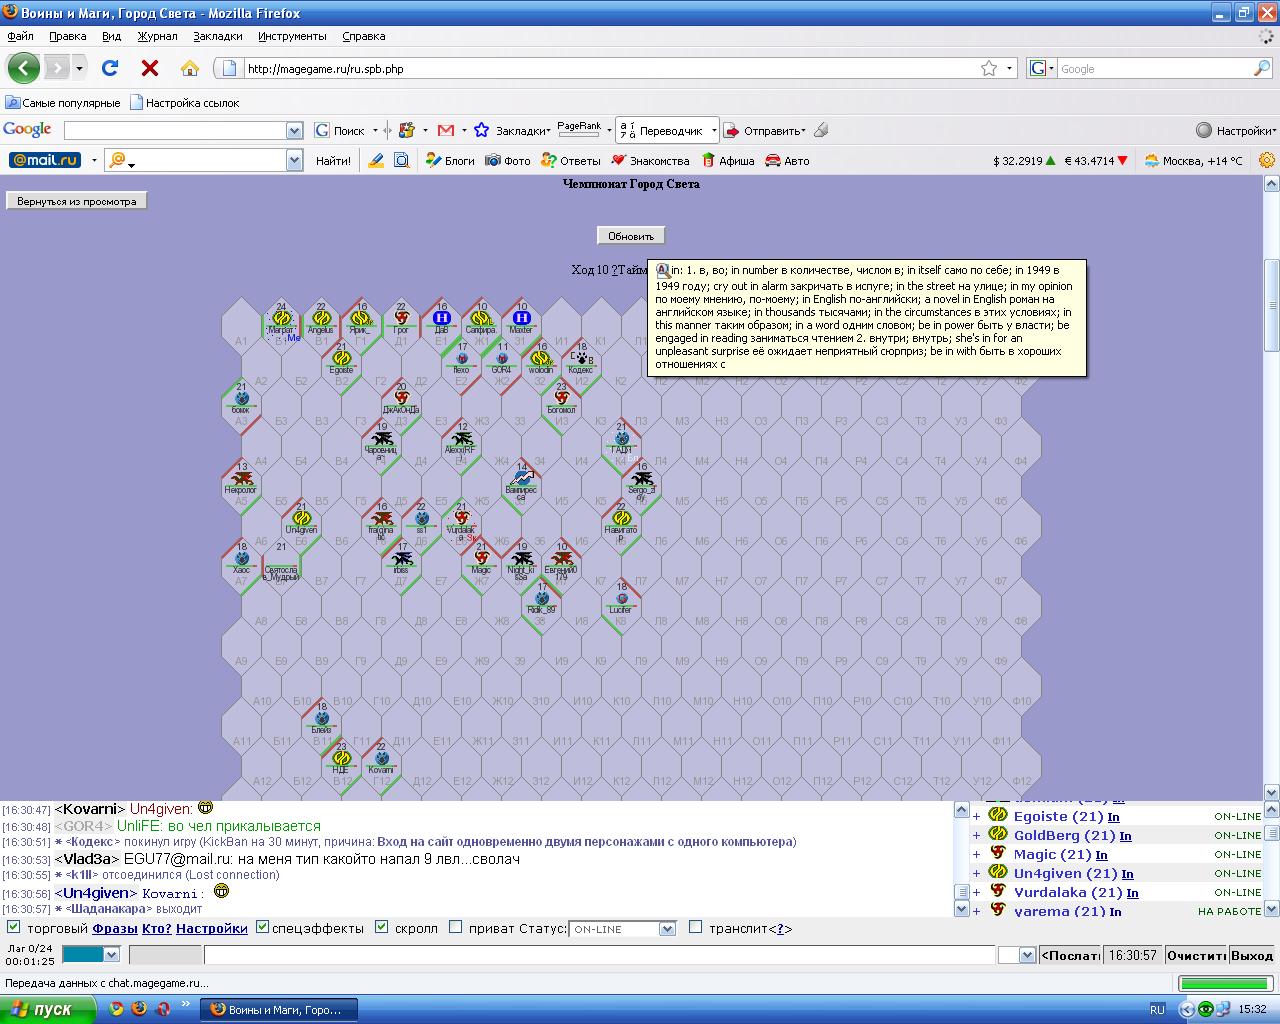Viewport: 1280px width, 1024px height.
Task: Go back with the green back arrow
Action: (23, 68)
